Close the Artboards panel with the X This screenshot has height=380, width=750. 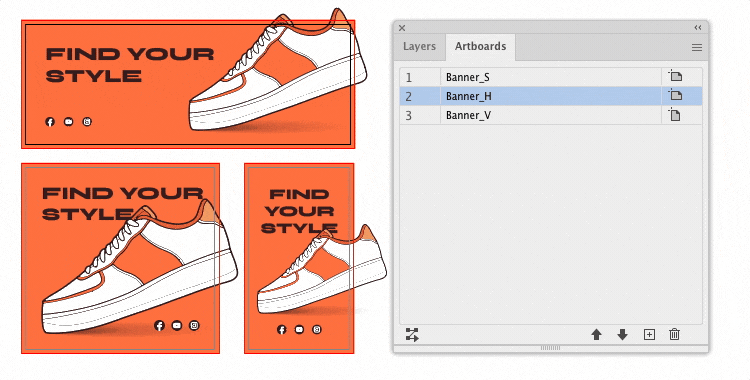[402, 28]
